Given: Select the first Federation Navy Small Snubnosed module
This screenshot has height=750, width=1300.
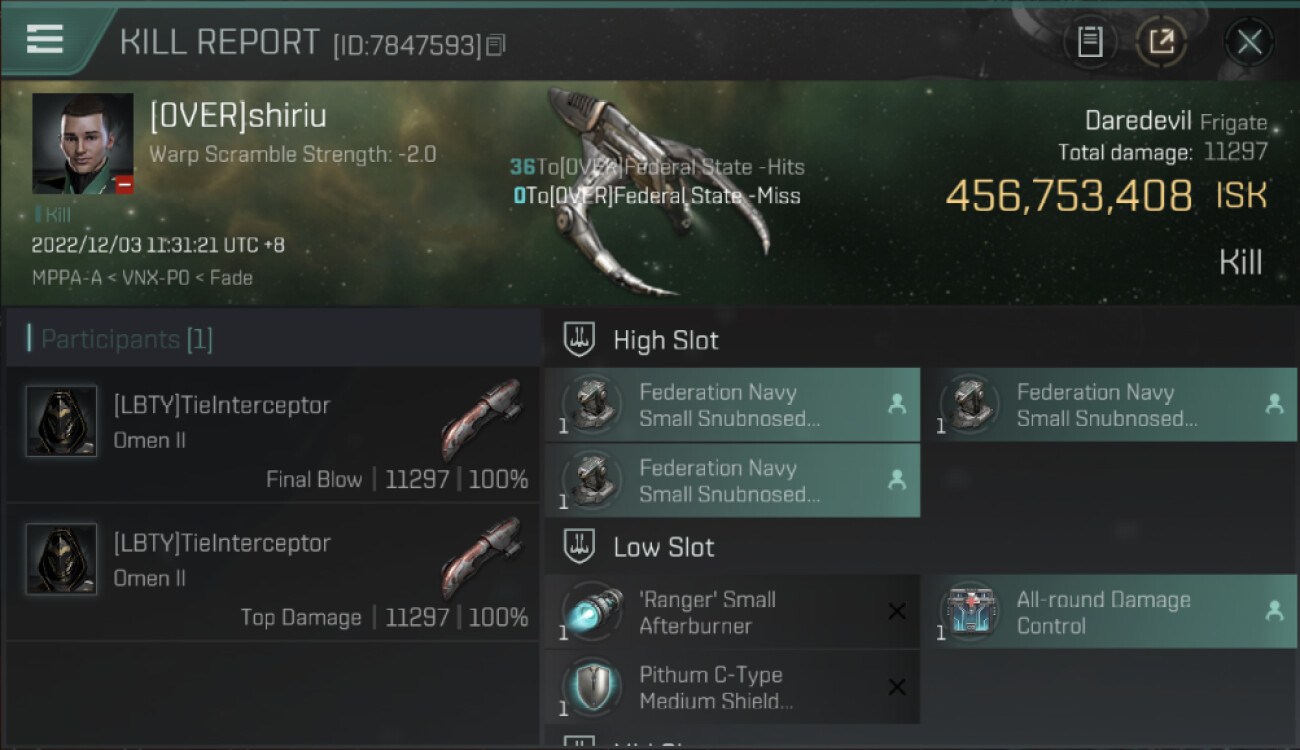Looking at the screenshot, I should 732,405.
